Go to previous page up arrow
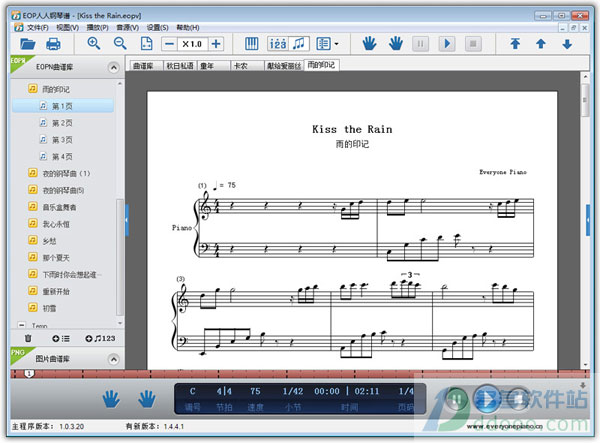This screenshot has height=443, width=600. [541, 44]
